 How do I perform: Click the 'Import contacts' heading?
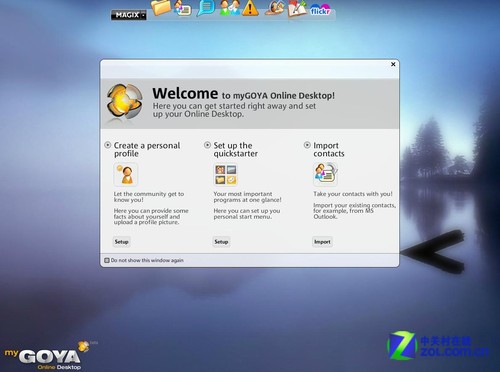pyautogui.click(x=329, y=149)
